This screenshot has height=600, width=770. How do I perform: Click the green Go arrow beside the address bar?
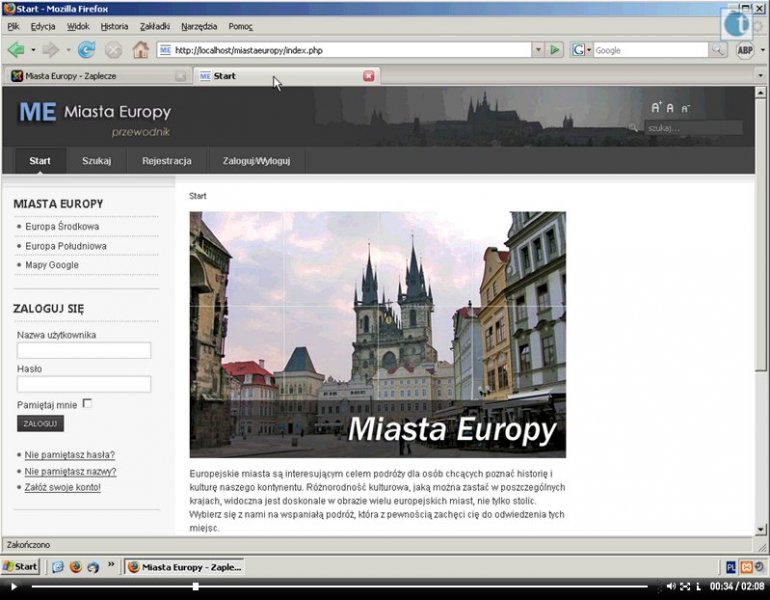pos(555,49)
